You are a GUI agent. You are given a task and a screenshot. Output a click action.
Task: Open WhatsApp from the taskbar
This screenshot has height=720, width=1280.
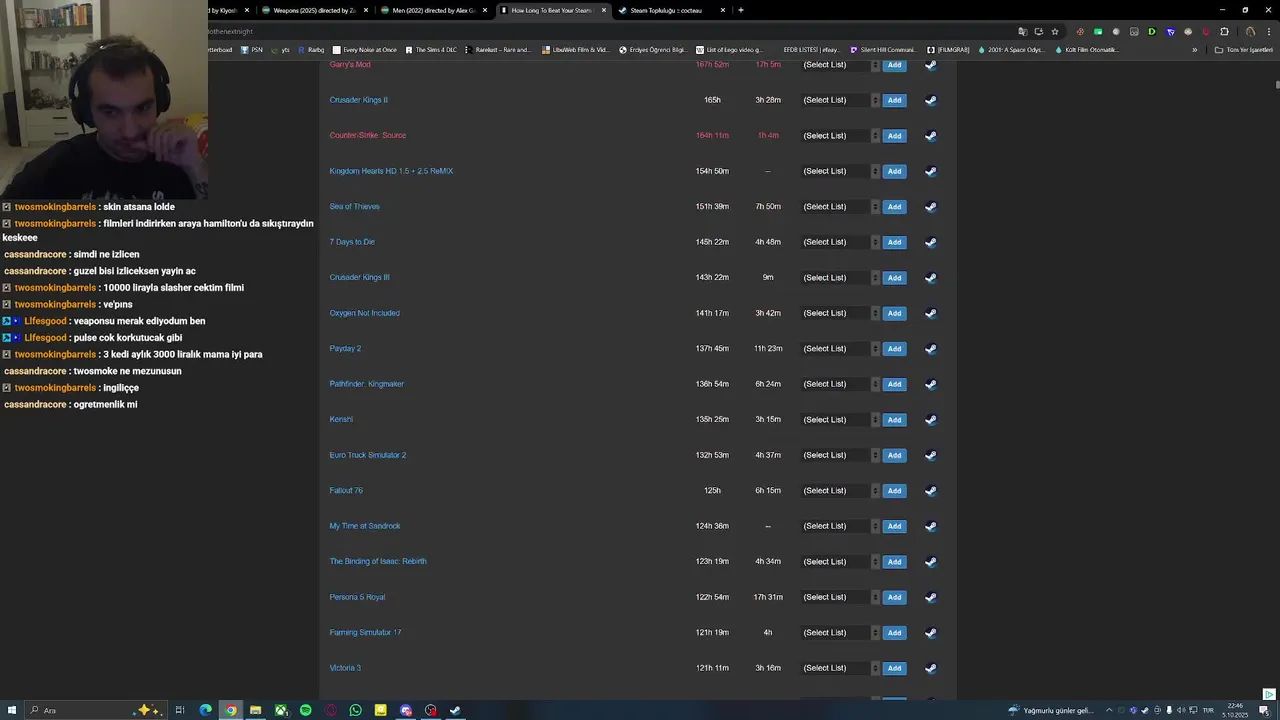(355, 710)
